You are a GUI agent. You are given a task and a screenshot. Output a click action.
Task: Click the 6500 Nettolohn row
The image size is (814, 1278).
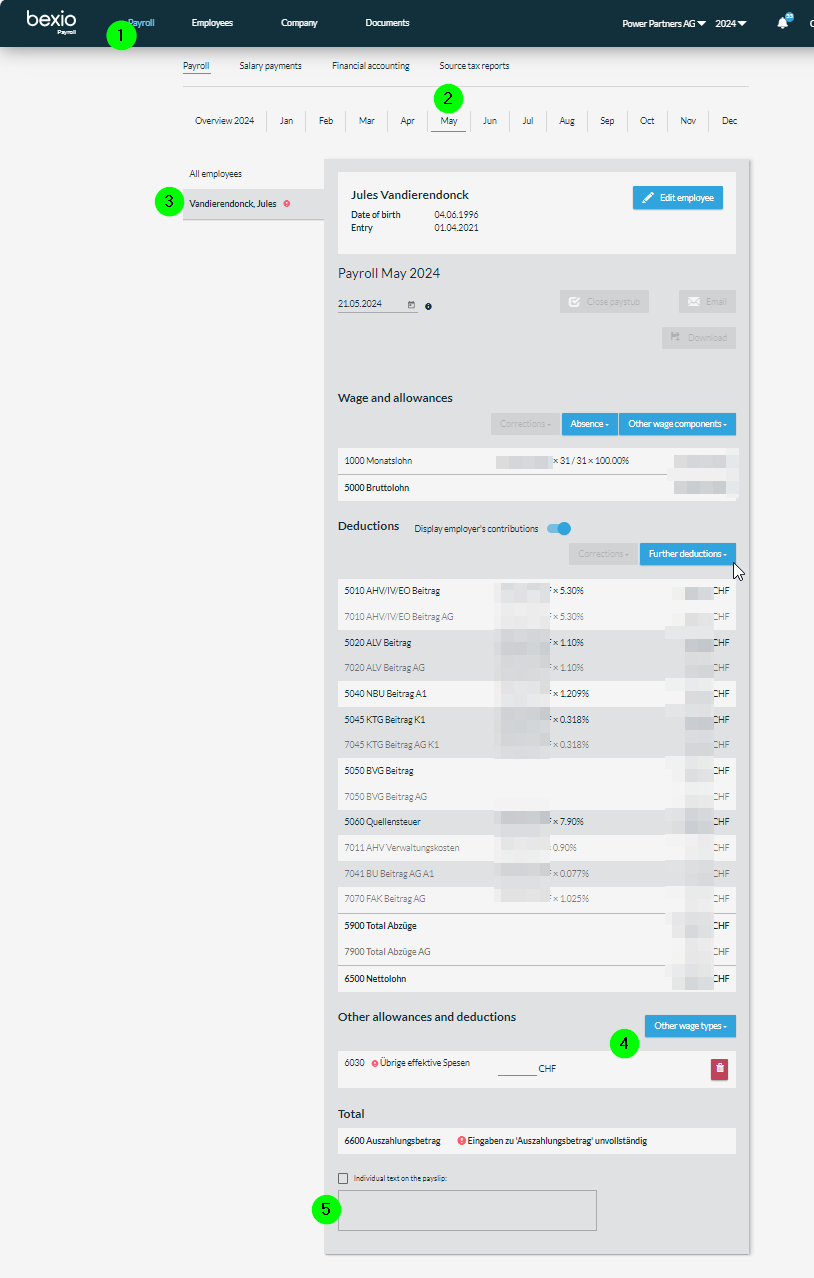click(537, 979)
